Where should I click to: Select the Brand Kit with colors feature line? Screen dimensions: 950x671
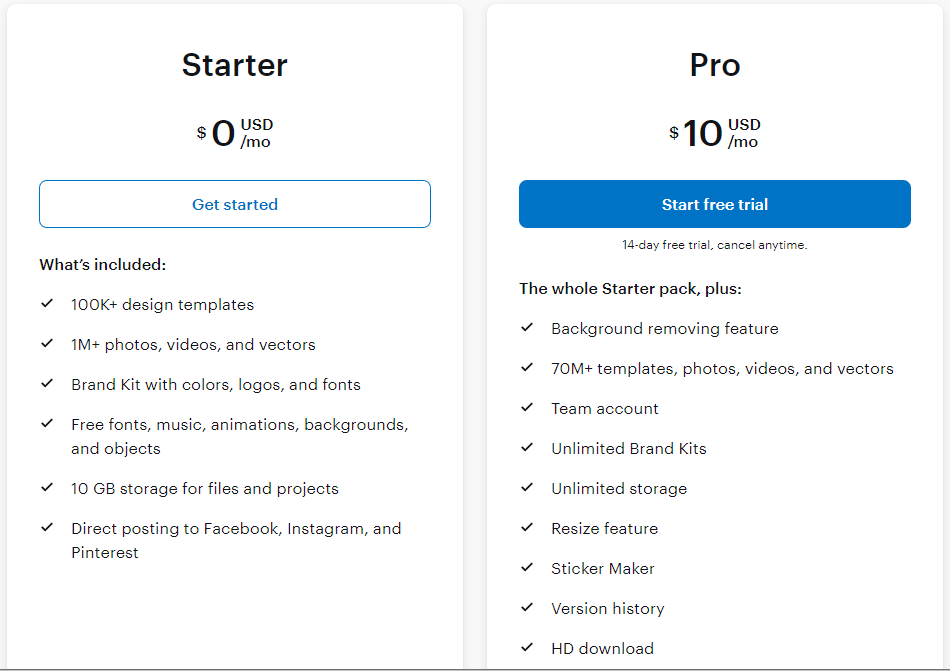pyautogui.click(x=216, y=384)
